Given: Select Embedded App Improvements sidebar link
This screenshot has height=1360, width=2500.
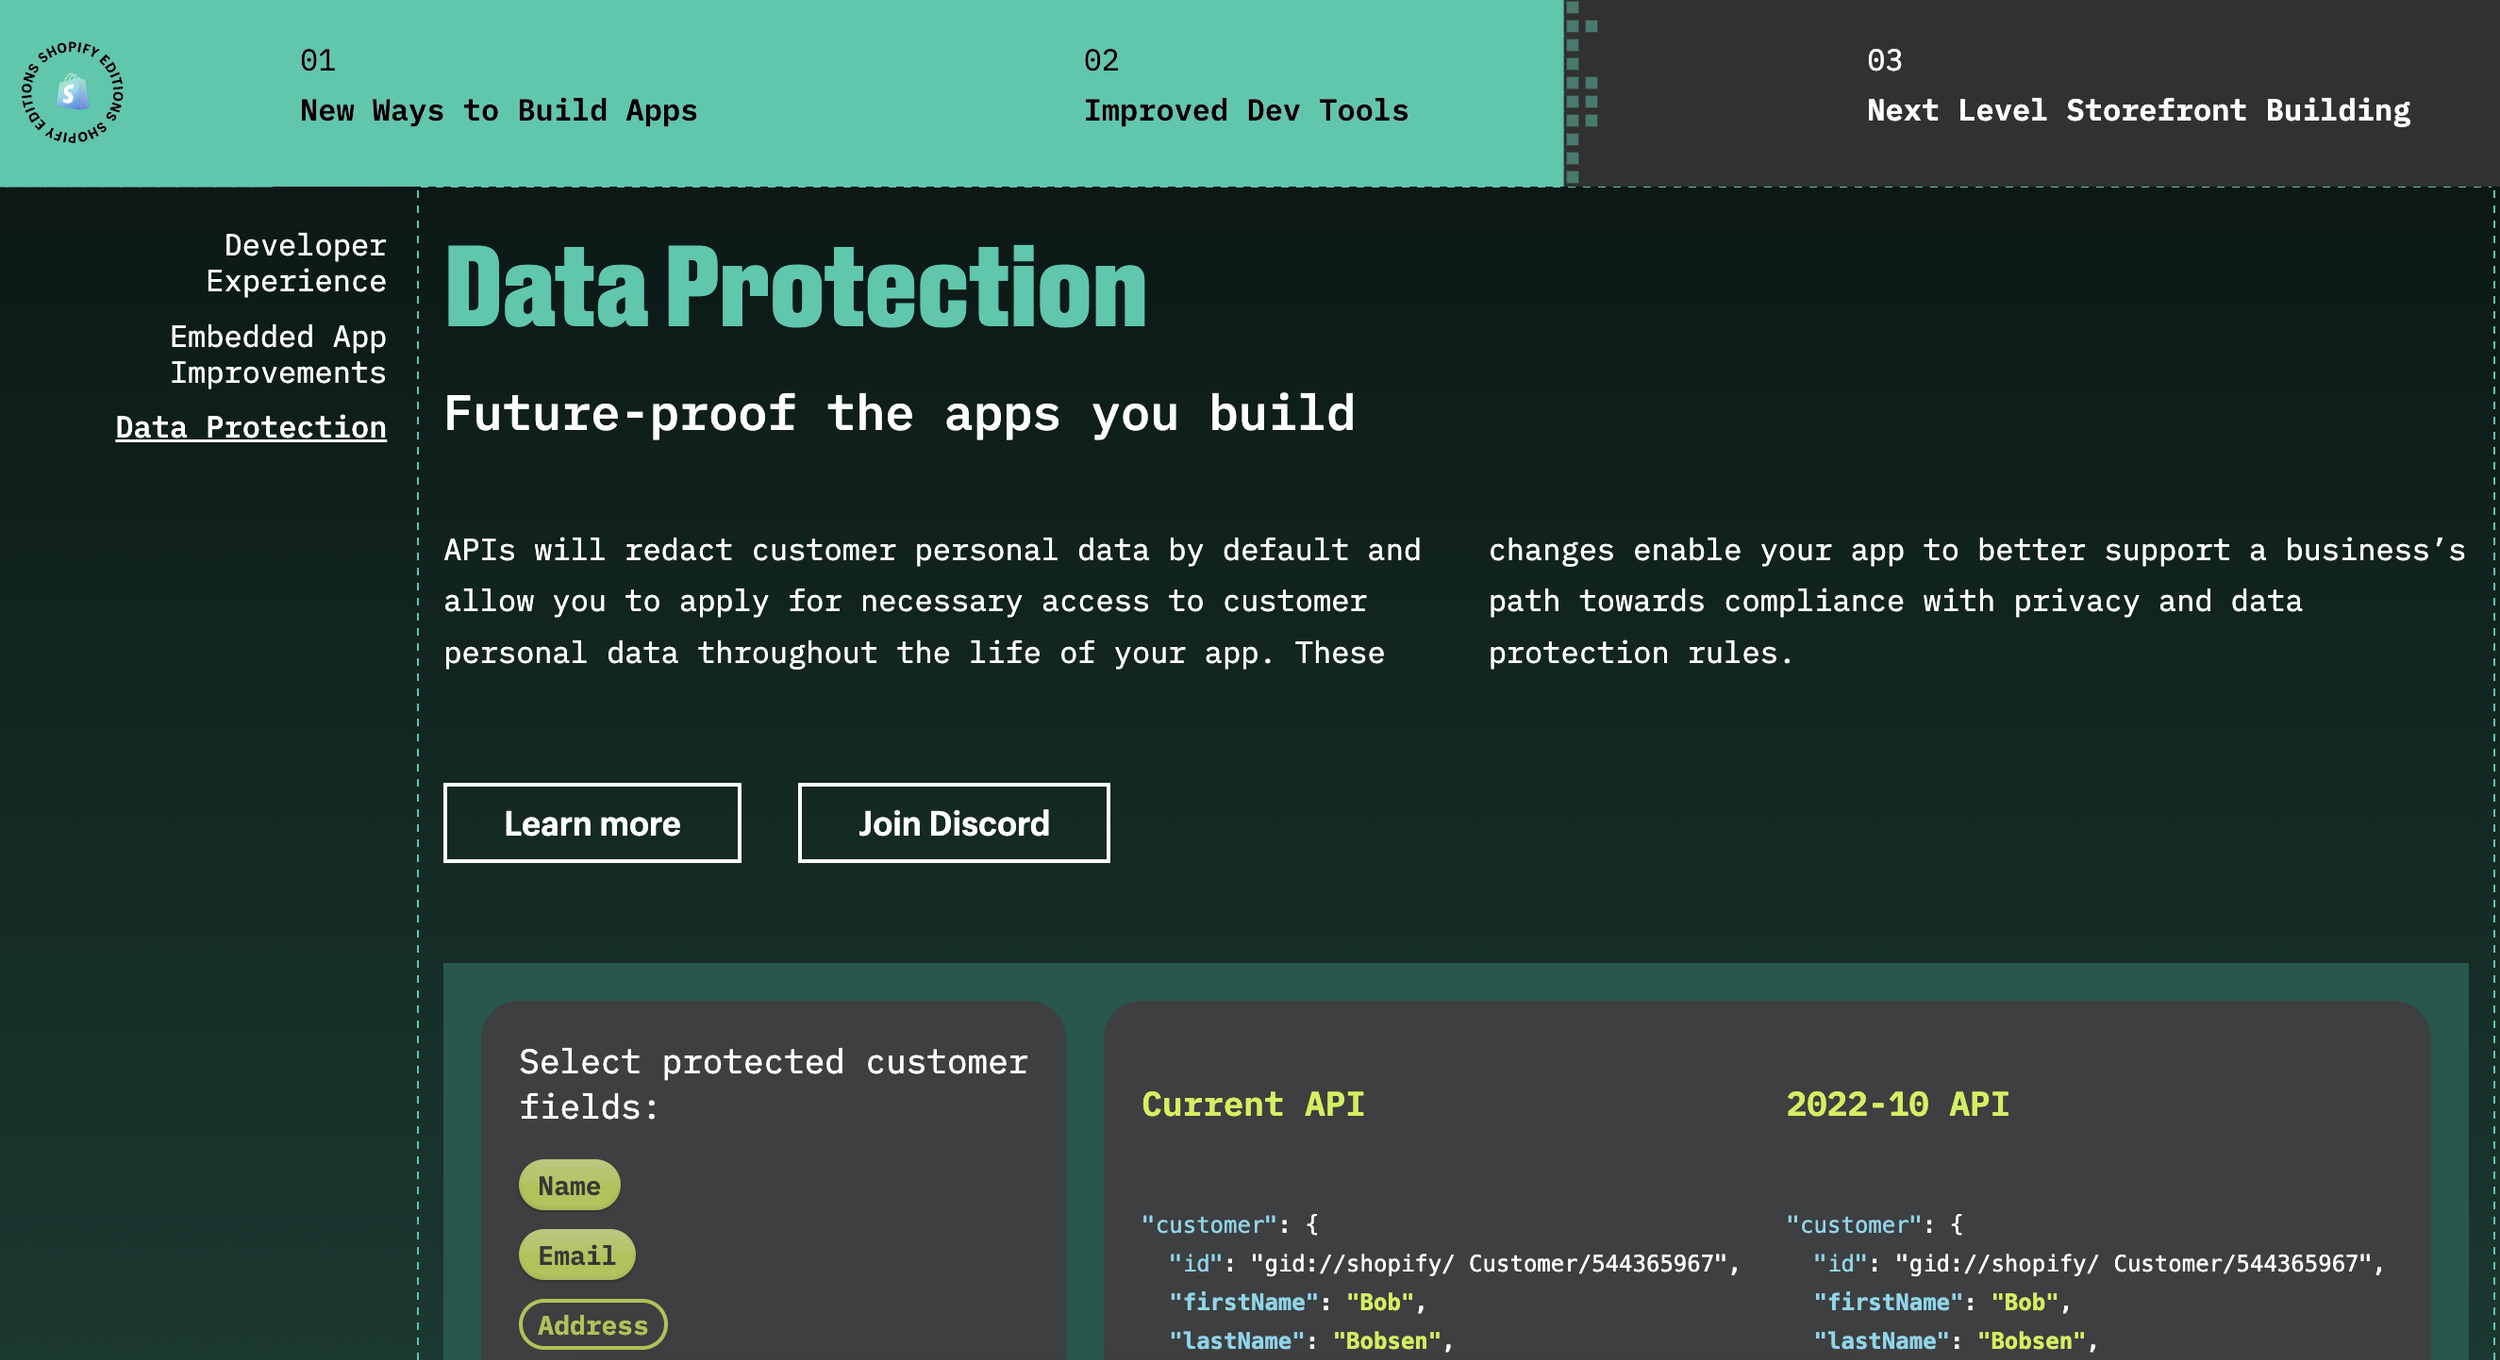Looking at the screenshot, I should 278,354.
